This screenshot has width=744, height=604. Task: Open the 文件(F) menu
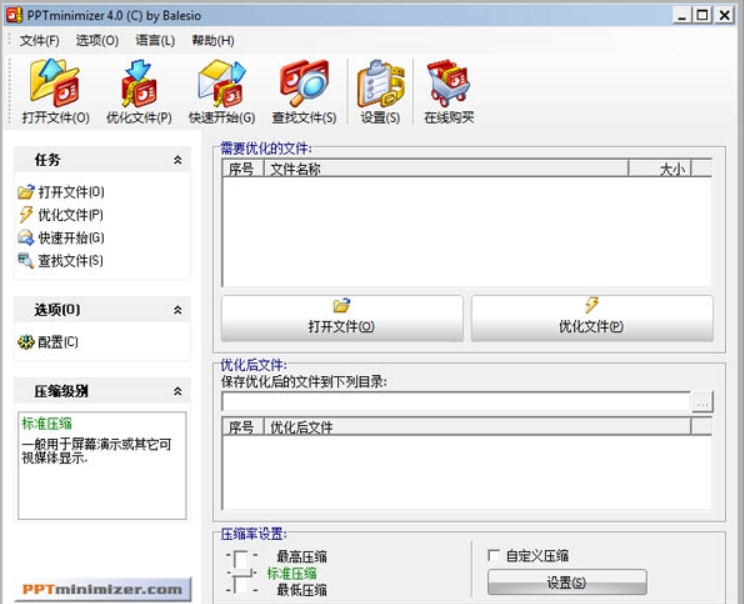click(x=39, y=41)
